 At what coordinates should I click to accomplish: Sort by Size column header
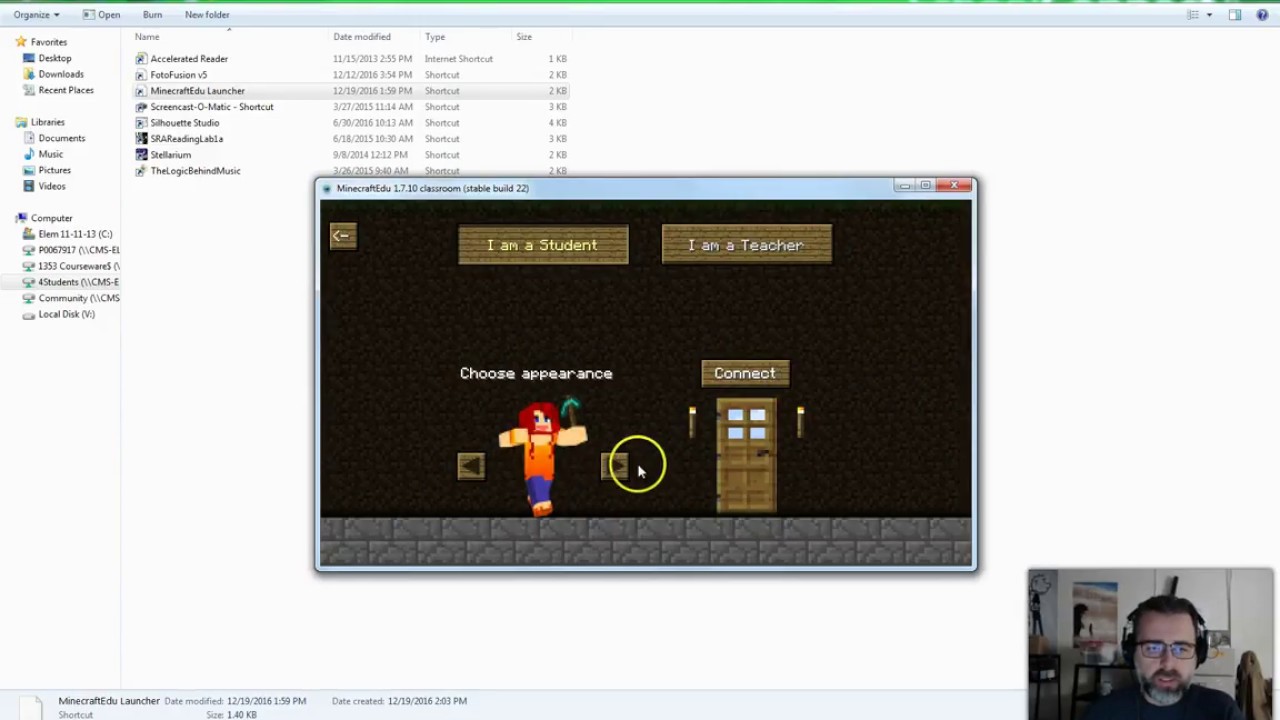(524, 37)
